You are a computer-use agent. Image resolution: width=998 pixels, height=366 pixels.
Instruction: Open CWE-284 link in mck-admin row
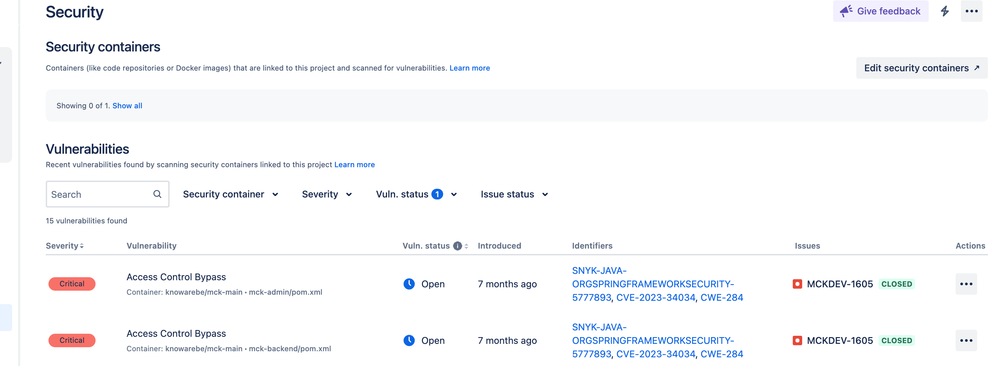(722, 297)
